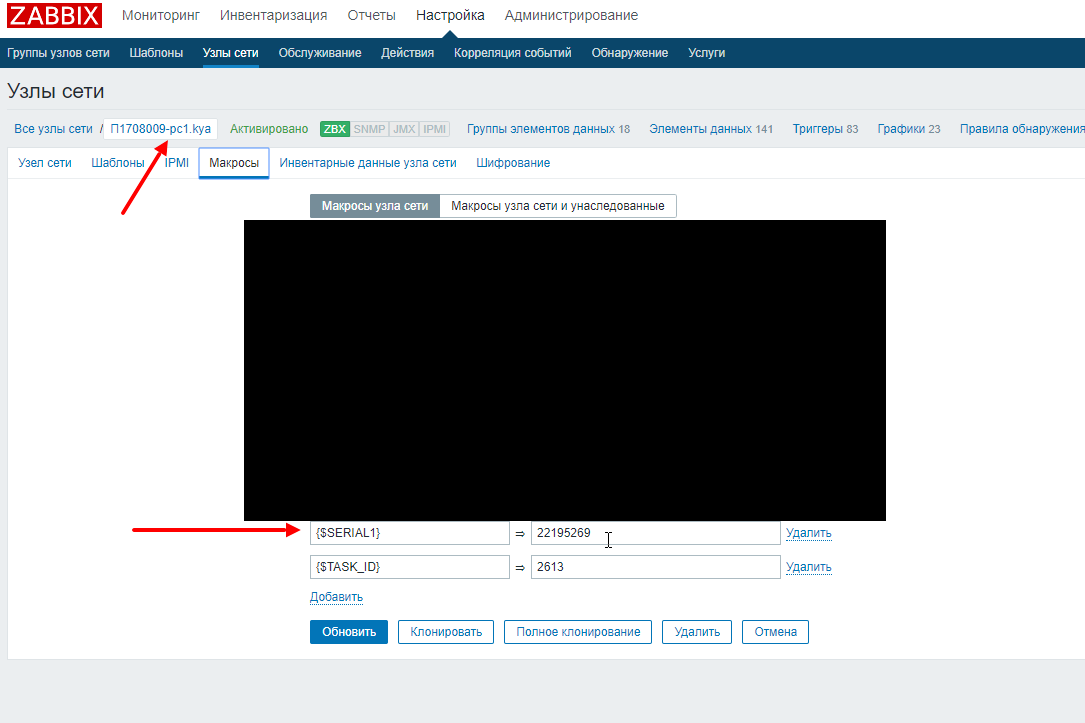Click the 22195269 macro value field
The height and width of the screenshot is (723, 1085).
tap(655, 533)
